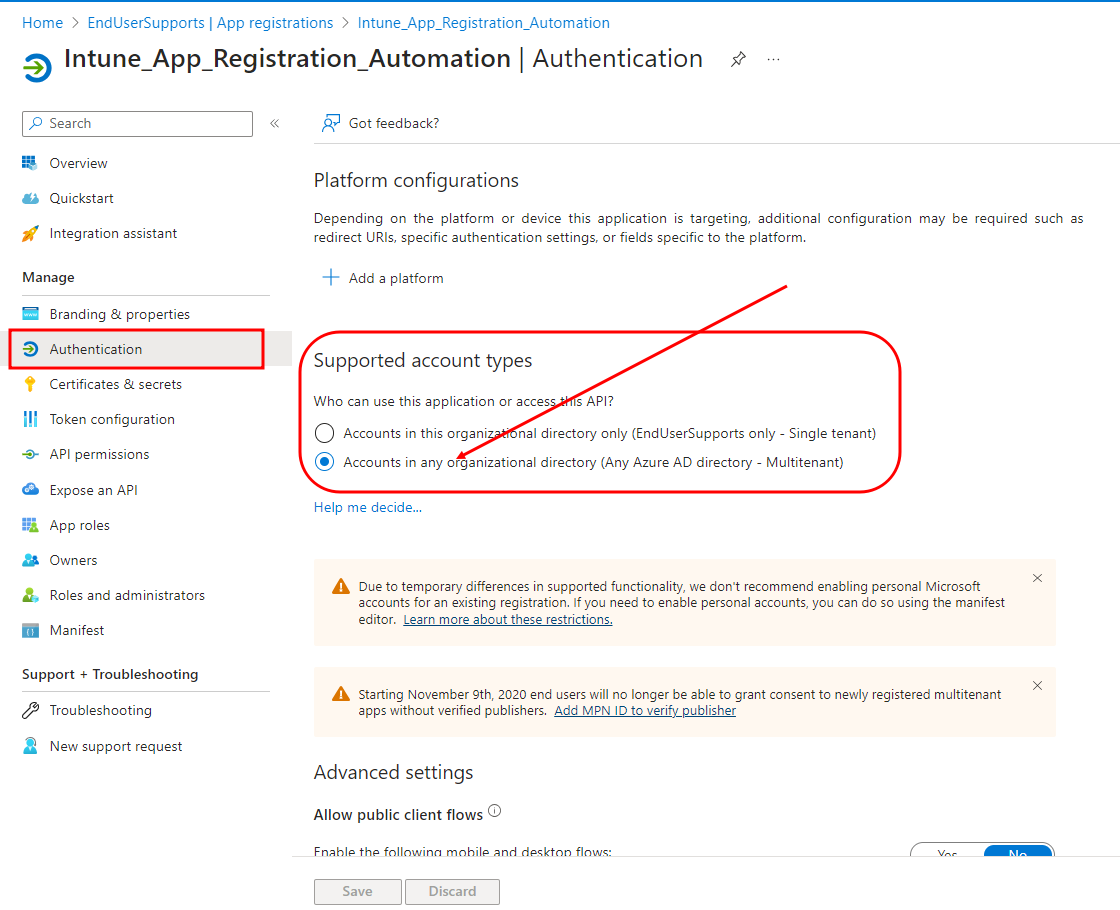
Task: Focus the sidebar Search field
Action: pos(137,124)
